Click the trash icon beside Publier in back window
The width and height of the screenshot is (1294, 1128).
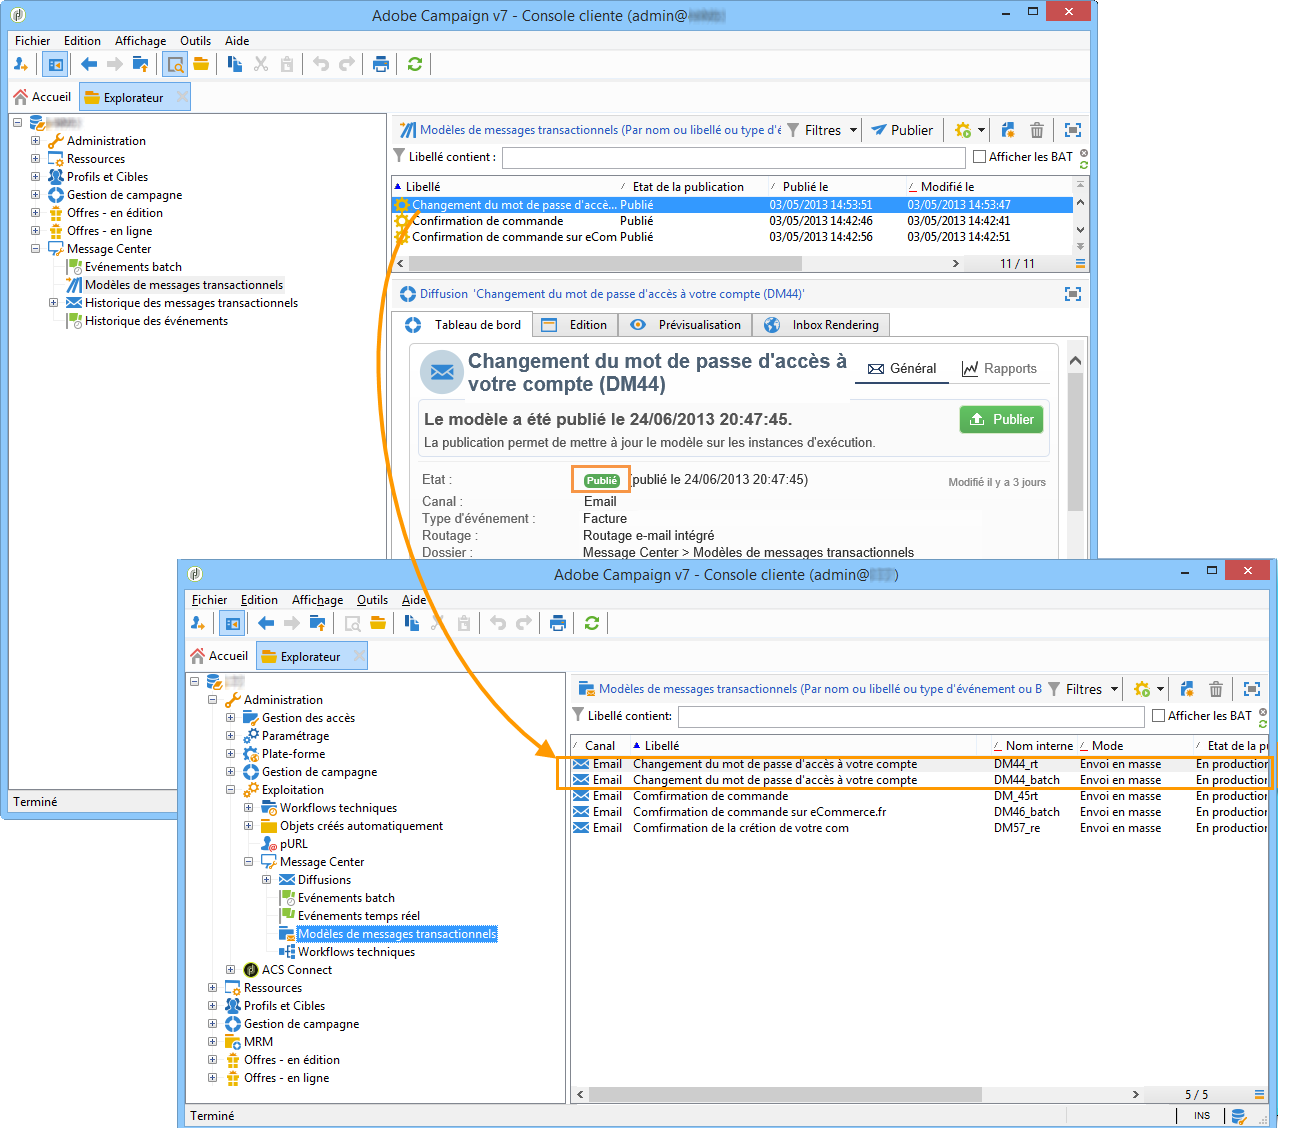click(1037, 130)
